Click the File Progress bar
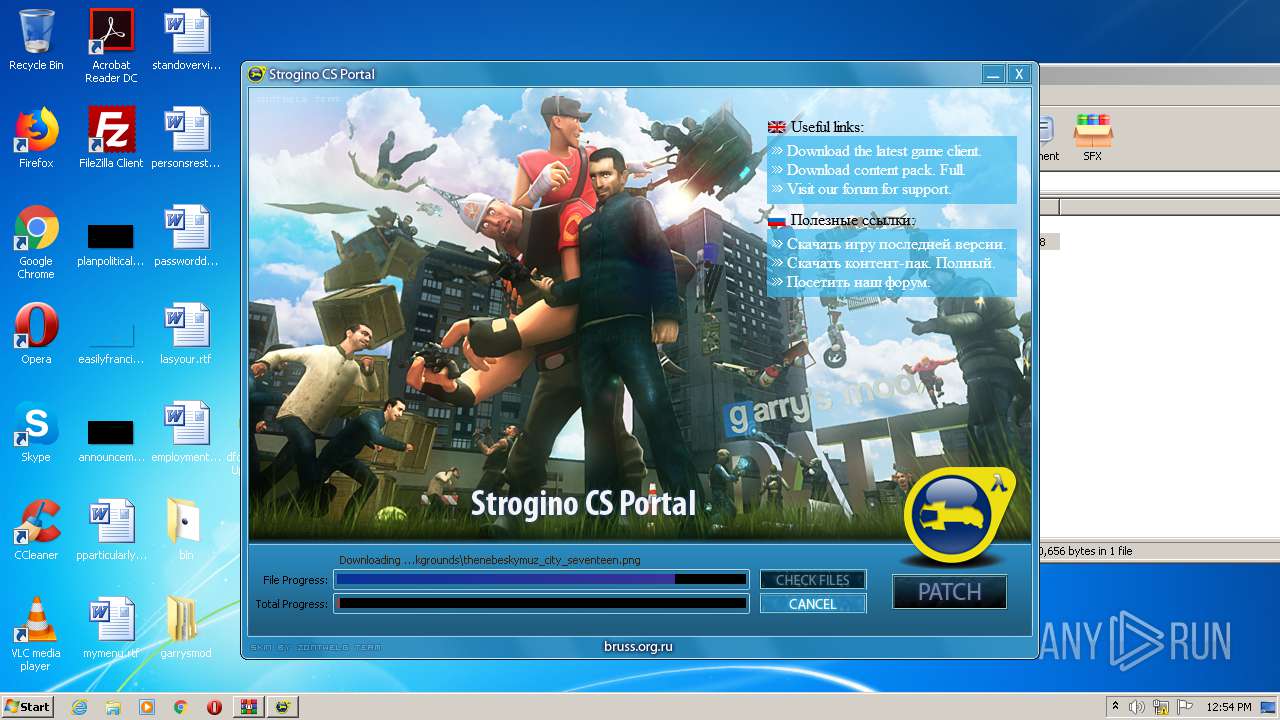This screenshot has width=1280, height=720. click(541, 579)
